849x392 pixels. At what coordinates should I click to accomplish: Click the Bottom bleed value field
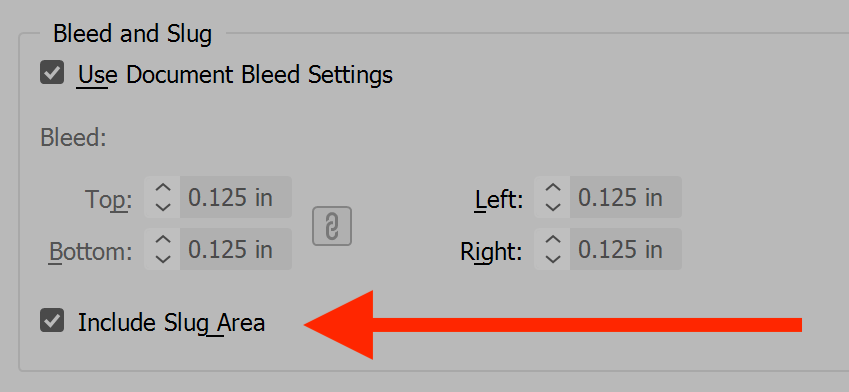pyautogui.click(x=236, y=249)
